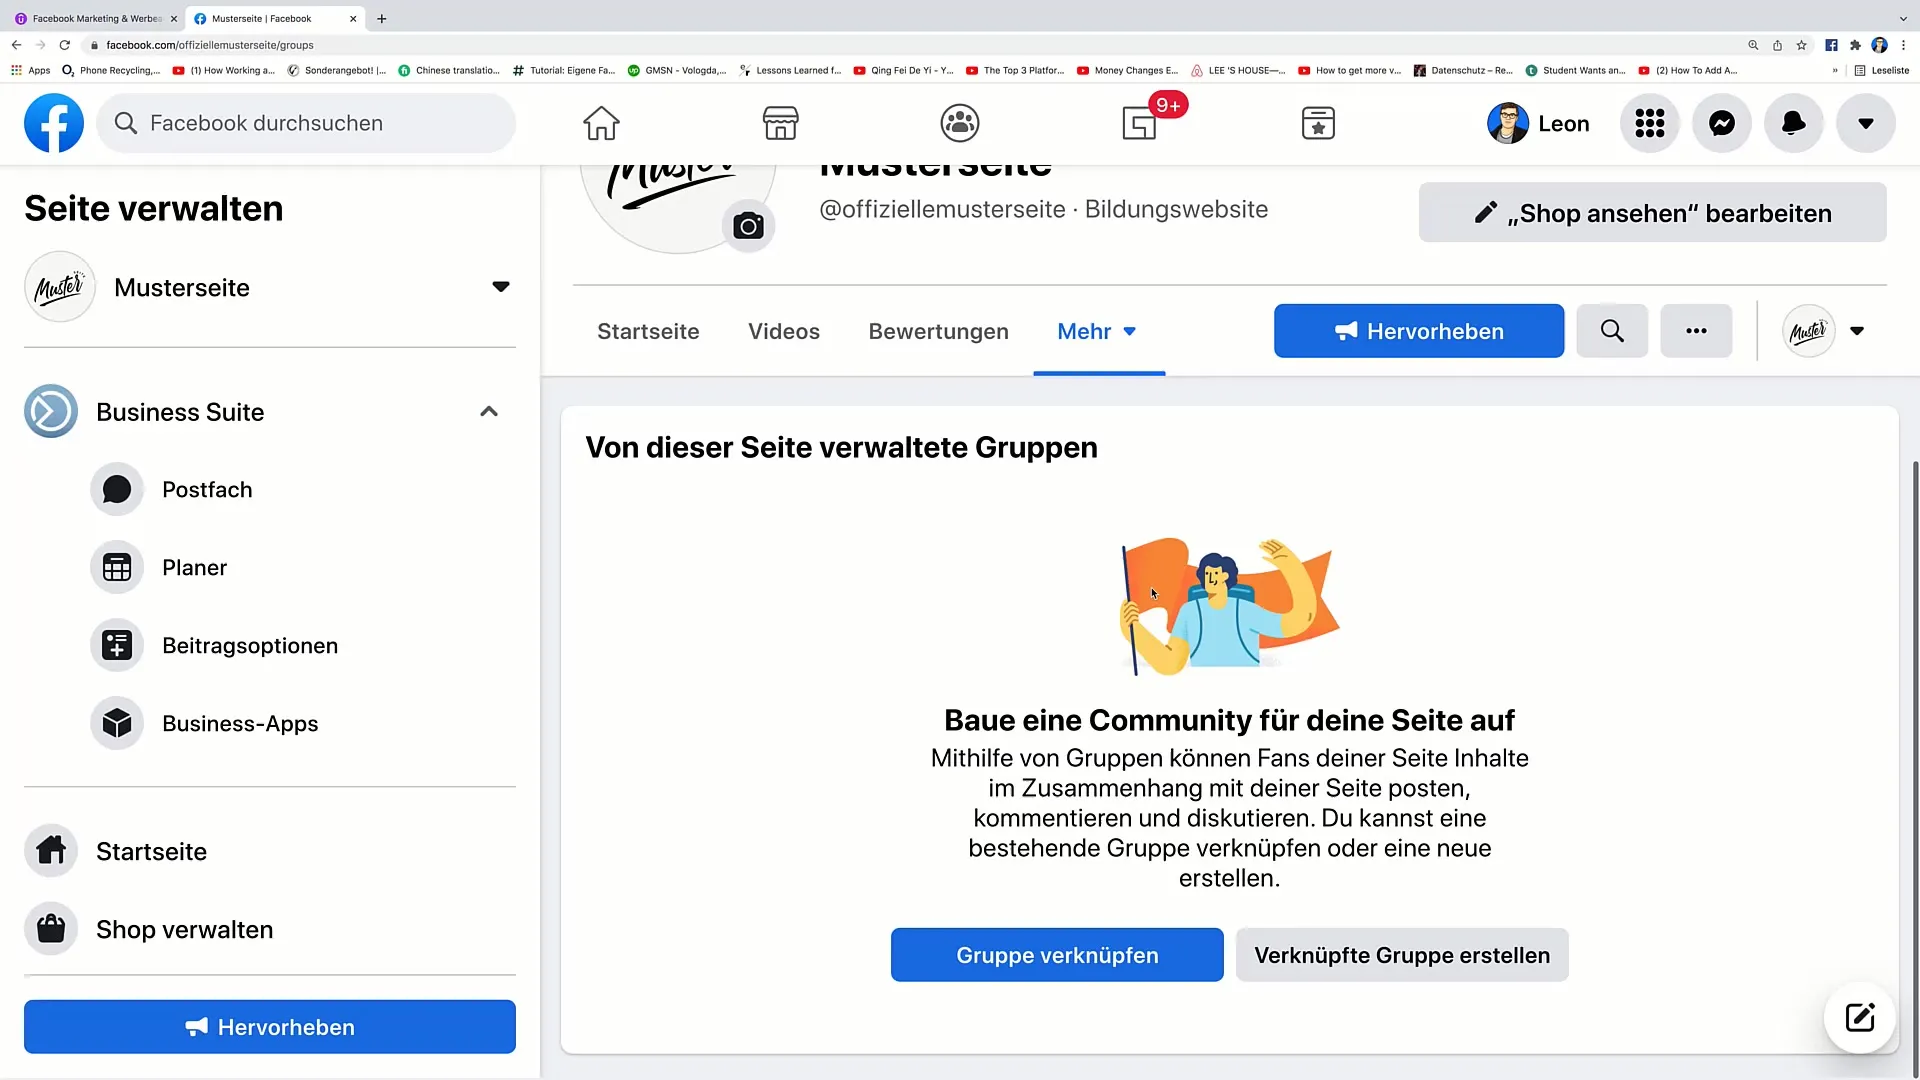Select the Bewertungen tab

[x=938, y=331]
